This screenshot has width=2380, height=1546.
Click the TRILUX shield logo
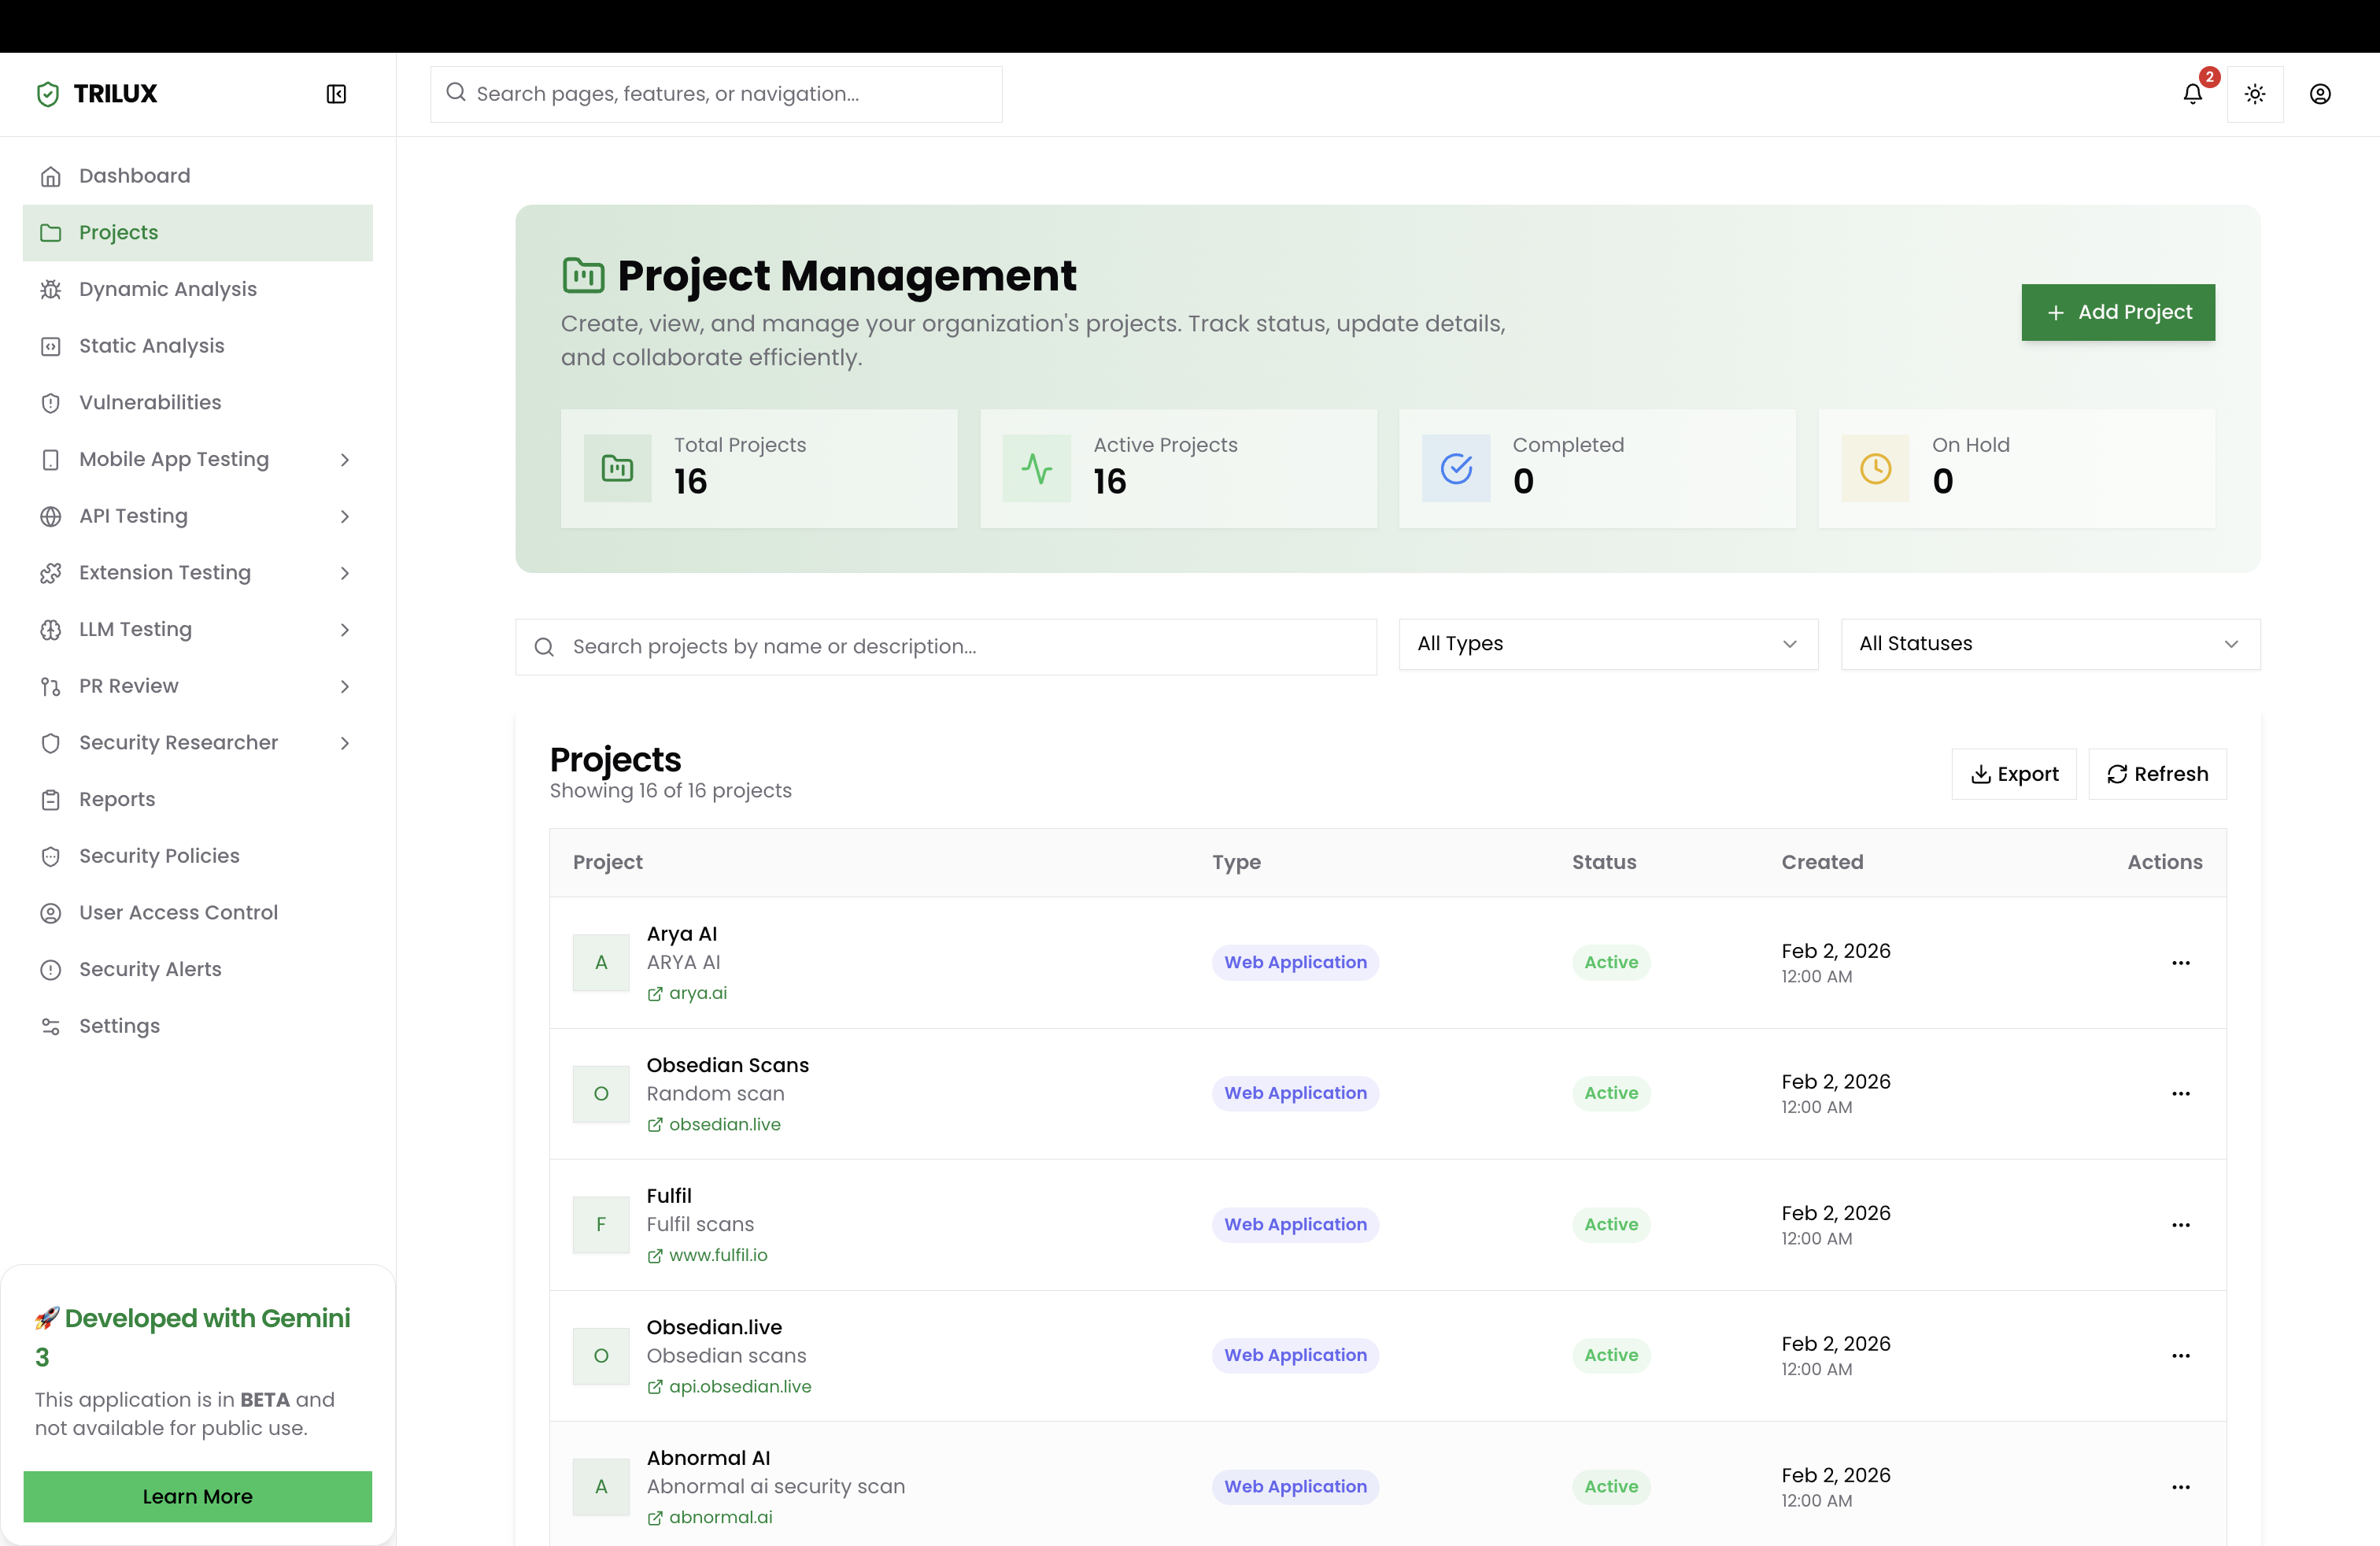[x=48, y=94]
